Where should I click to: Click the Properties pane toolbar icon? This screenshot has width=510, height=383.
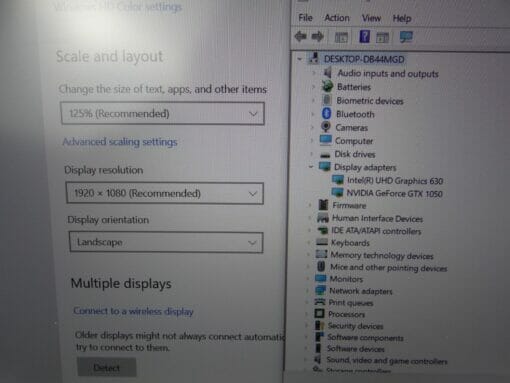(382, 37)
